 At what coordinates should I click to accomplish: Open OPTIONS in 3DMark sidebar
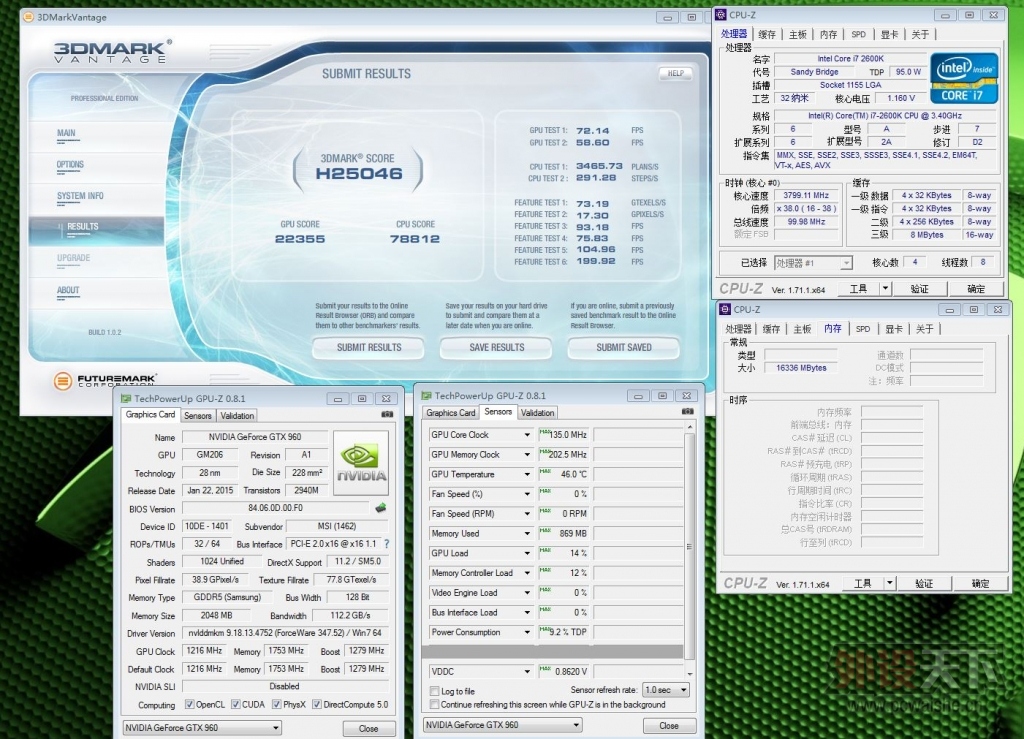pyautogui.click(x=70, y=165)
